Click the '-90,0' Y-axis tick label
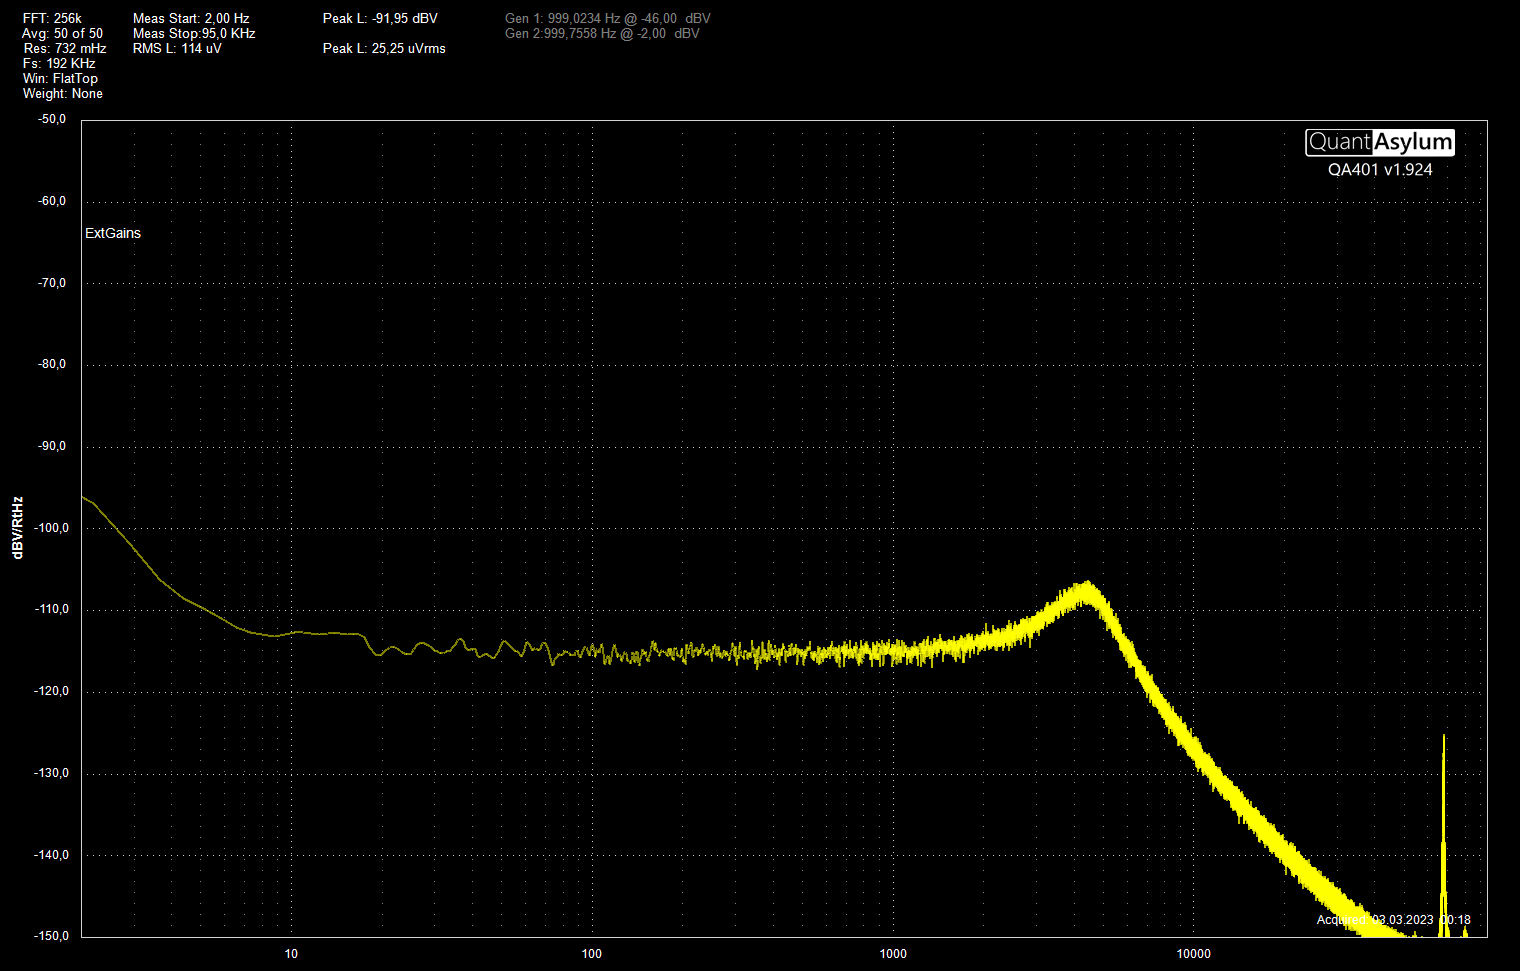 tap(52, 446)
